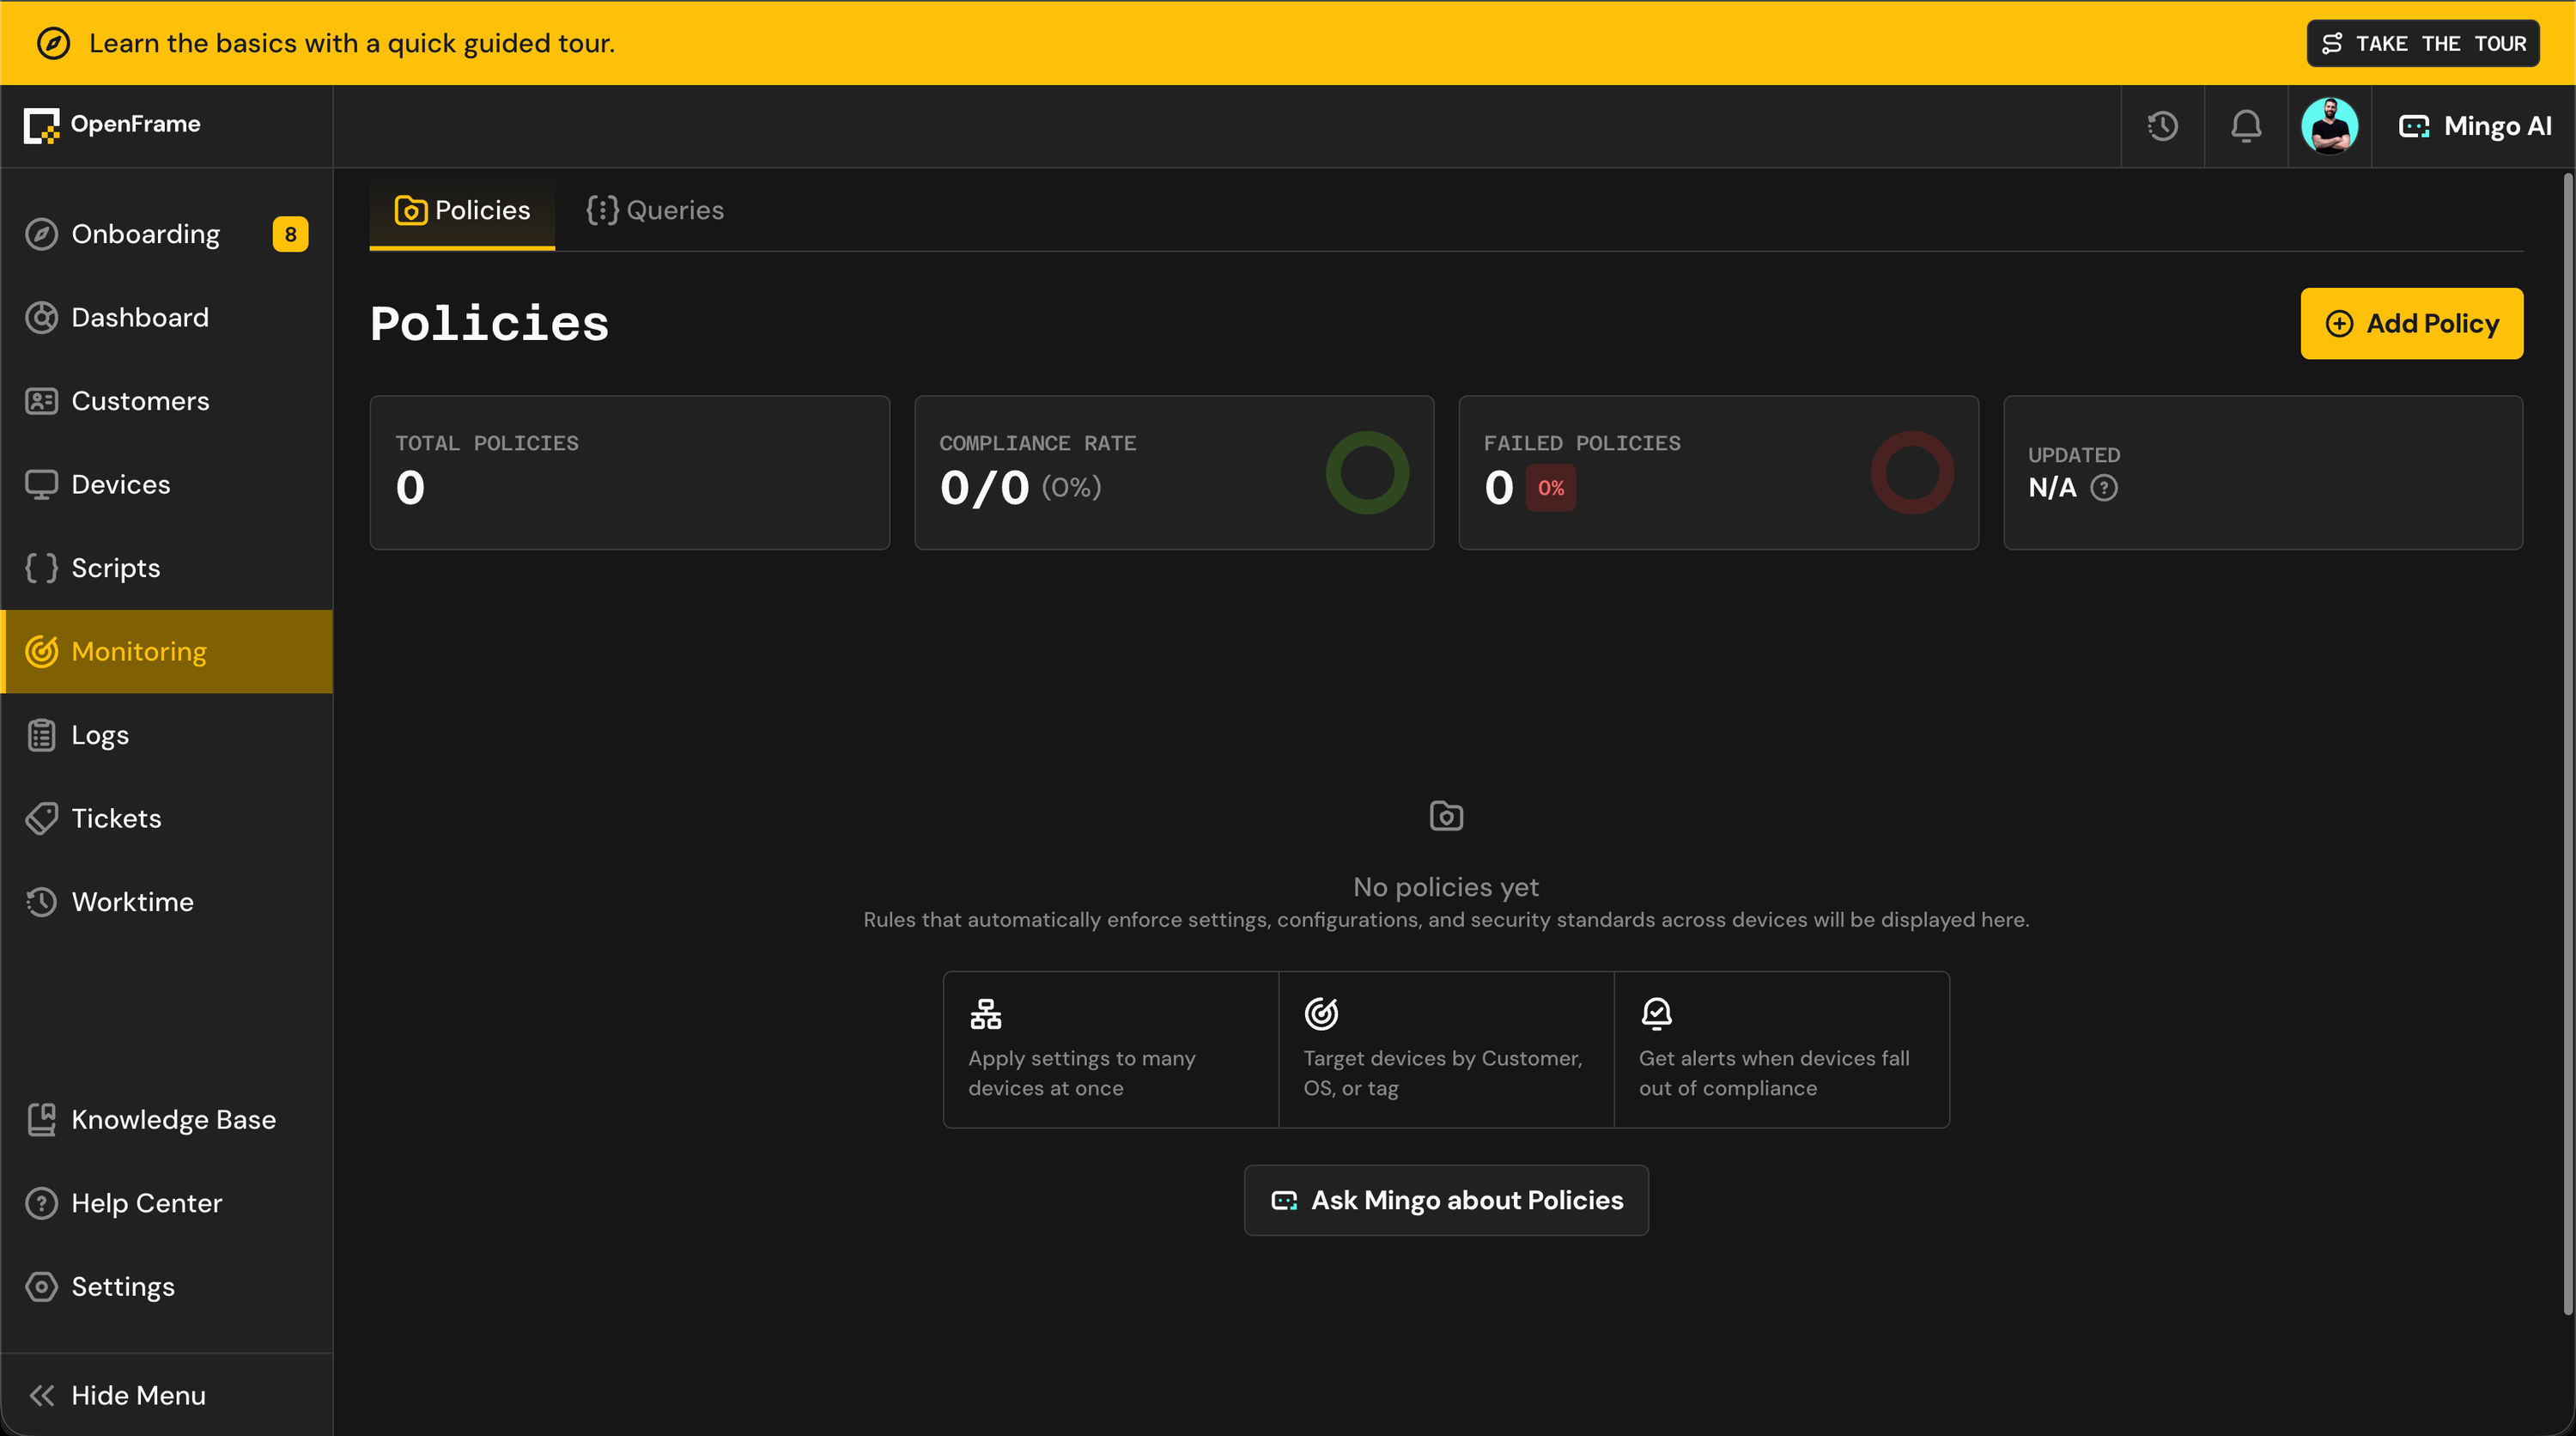Click the No policies yet text
This screenshot has width=2576, height=1436.
(x=1446, y=887)
